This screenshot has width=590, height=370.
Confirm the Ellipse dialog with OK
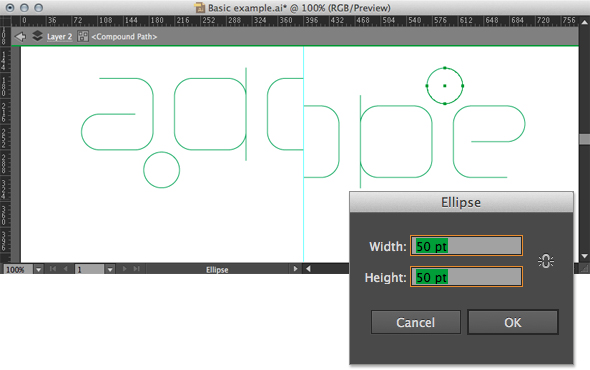click(x=512, y=322)
